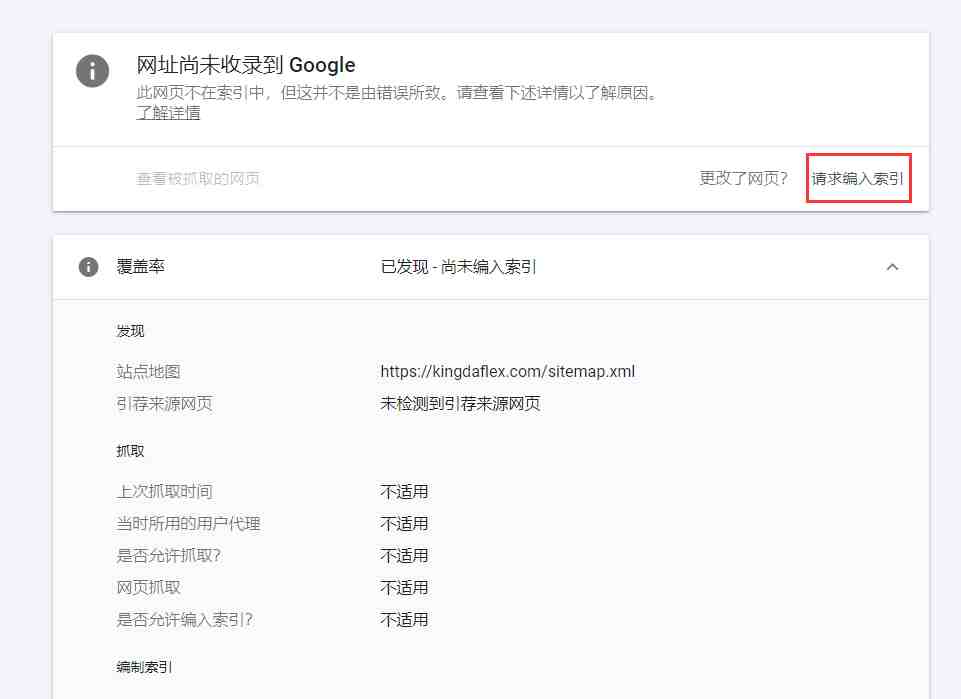Click 不适用 value for 当时所用的用户代理
The image size is (961, 699).
click(x=405, y=524)
